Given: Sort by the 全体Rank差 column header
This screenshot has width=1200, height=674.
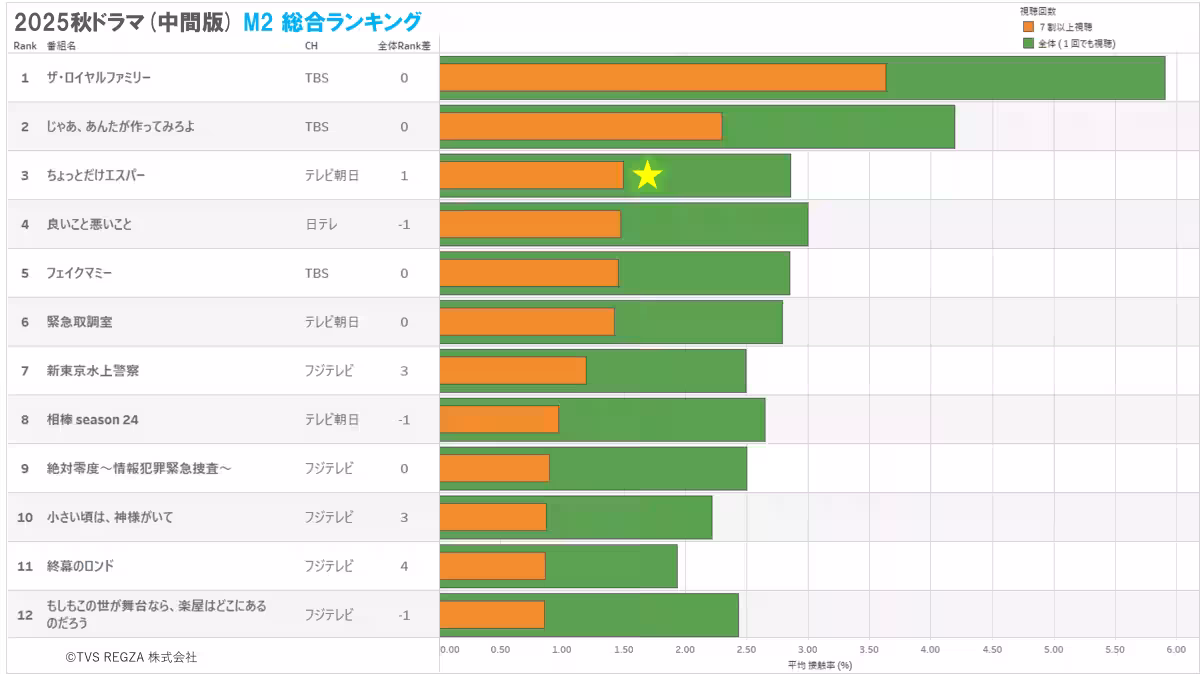Looking at the screenshot, I should click(x=405, y=45).
